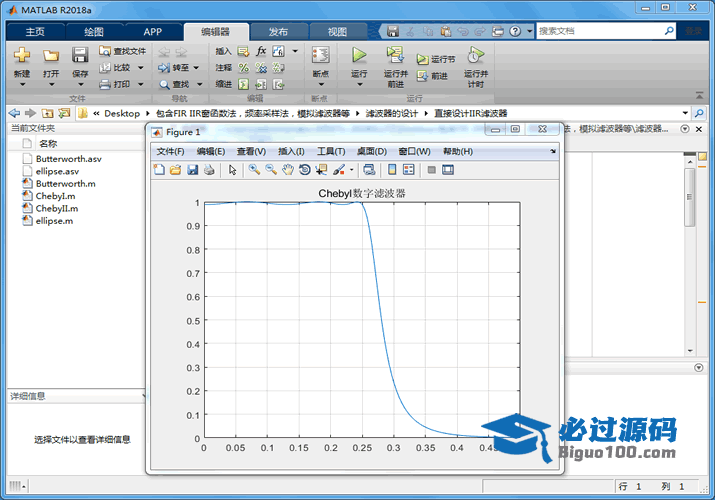Open the Figure 帮助(H) menu

(457, 151)
